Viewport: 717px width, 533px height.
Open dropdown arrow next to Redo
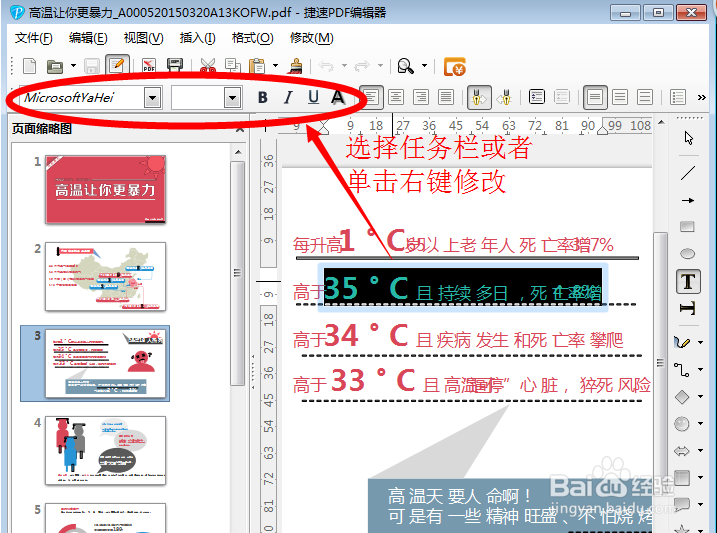coord(380,66)
